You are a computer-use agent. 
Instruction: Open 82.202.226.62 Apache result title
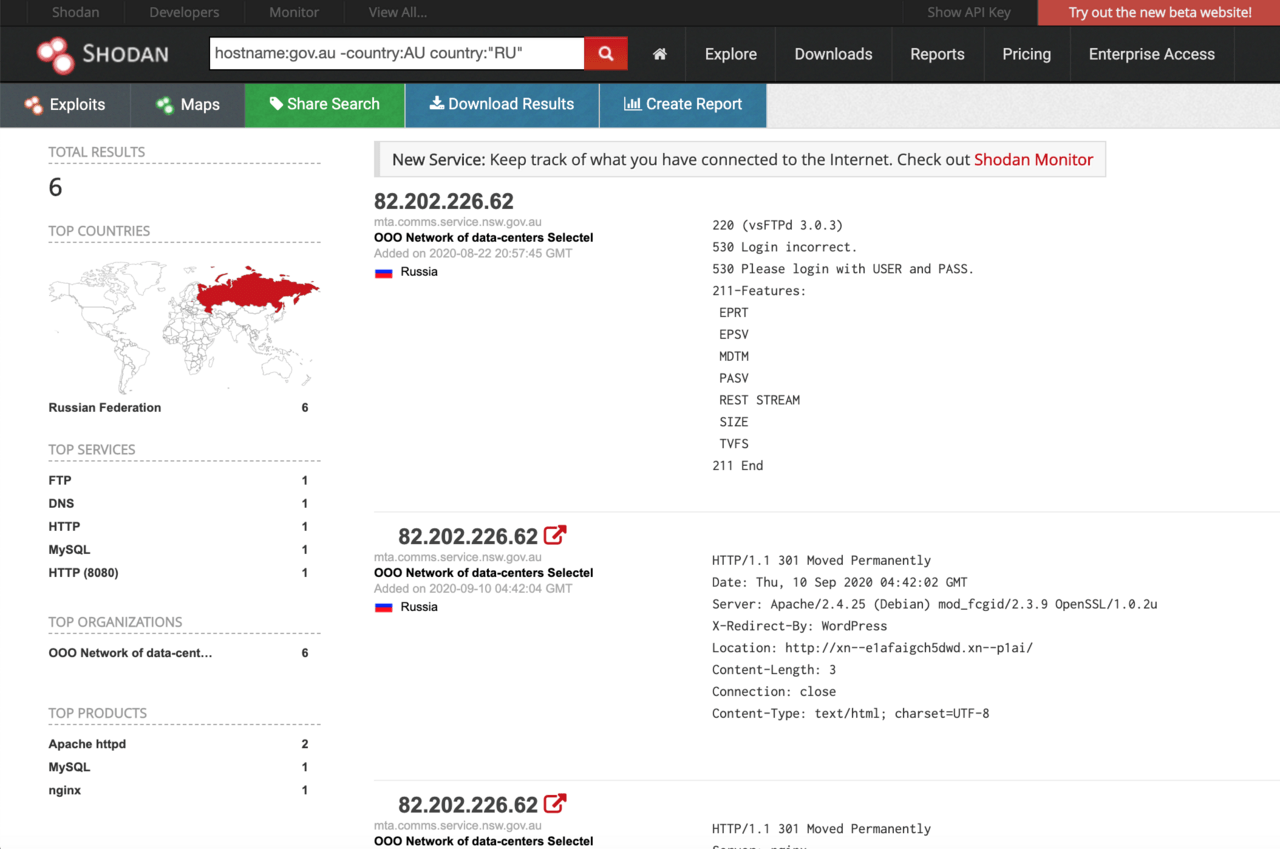click(x=468, y=536)
